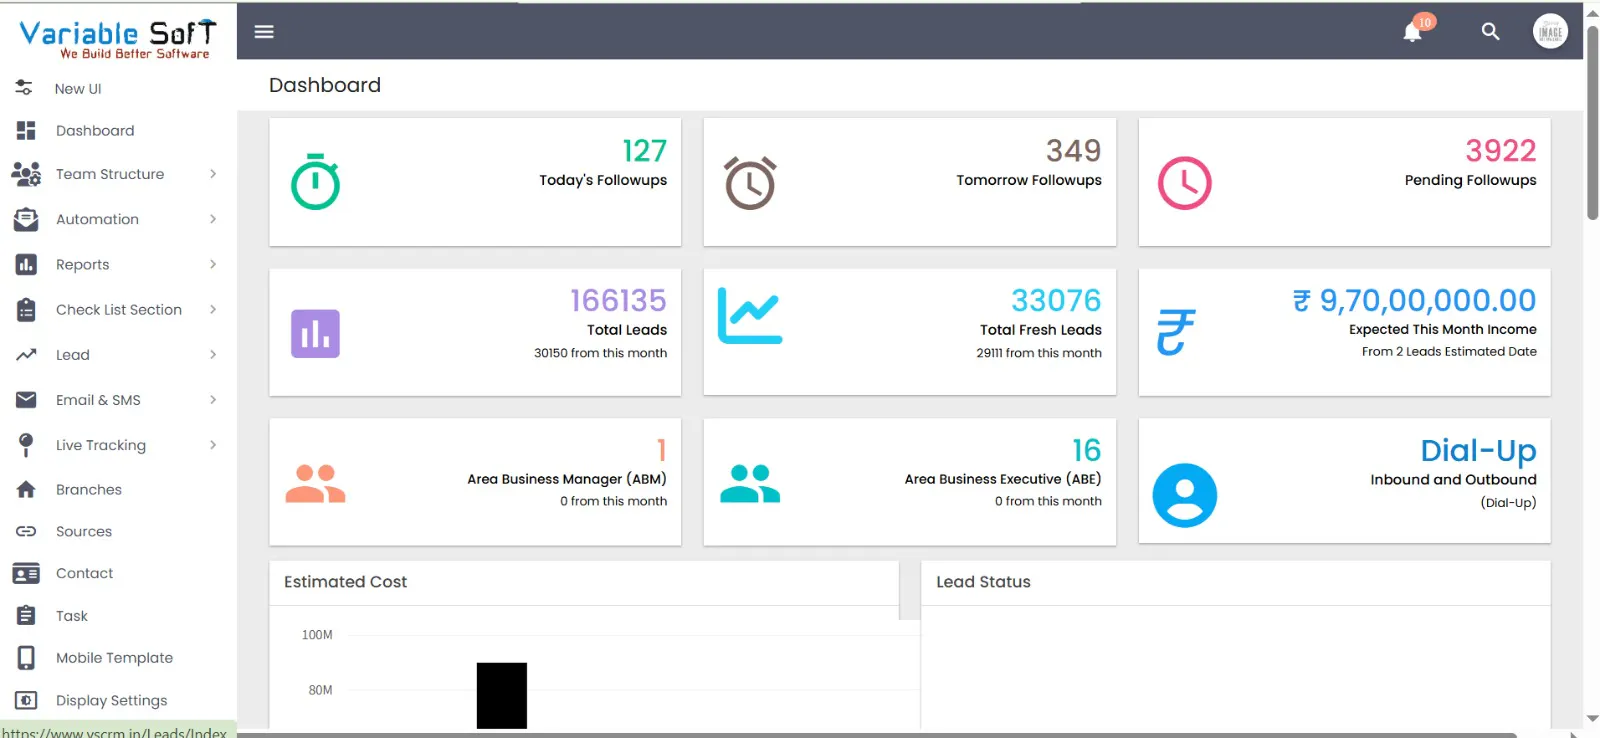Click the Dial-Up heading link
Viewport: 1600px width, 738px height.
1479,451
